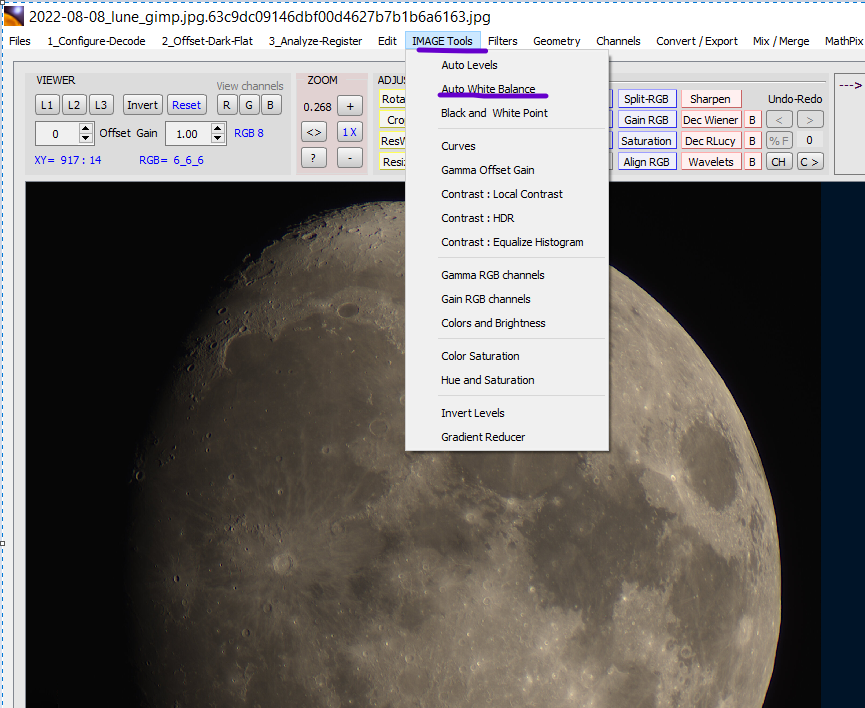Click the zoom out minus button
Screen dimensions: 865x708
(349, 157)
